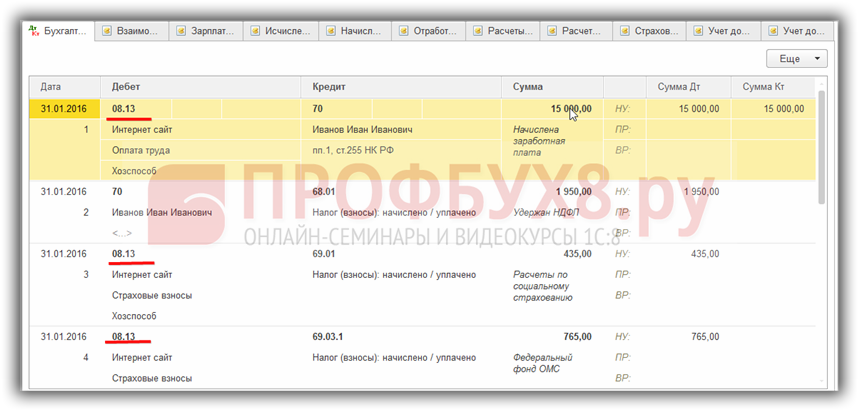
Task: Open the Расчет... tab left of Страхов...
Action: (582, 31)
